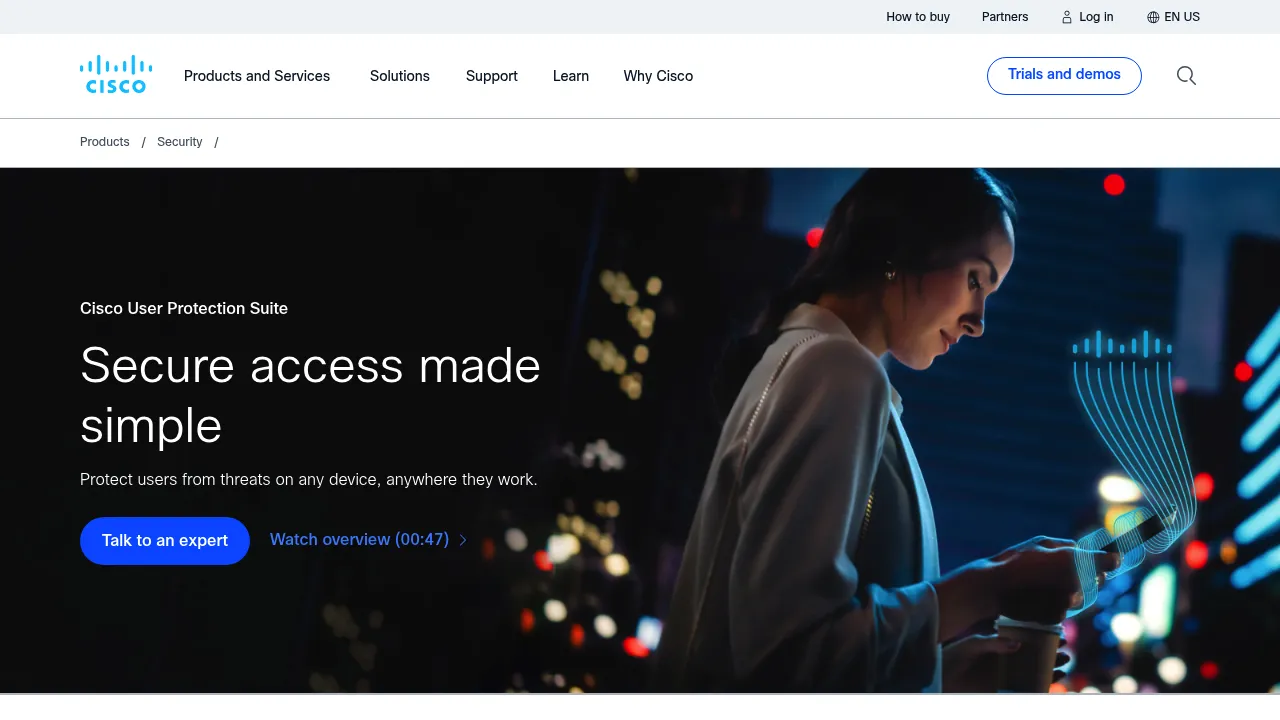1280x720 pixels.
Task: Go to Products breadcrumb
Action: pos(105,142)
